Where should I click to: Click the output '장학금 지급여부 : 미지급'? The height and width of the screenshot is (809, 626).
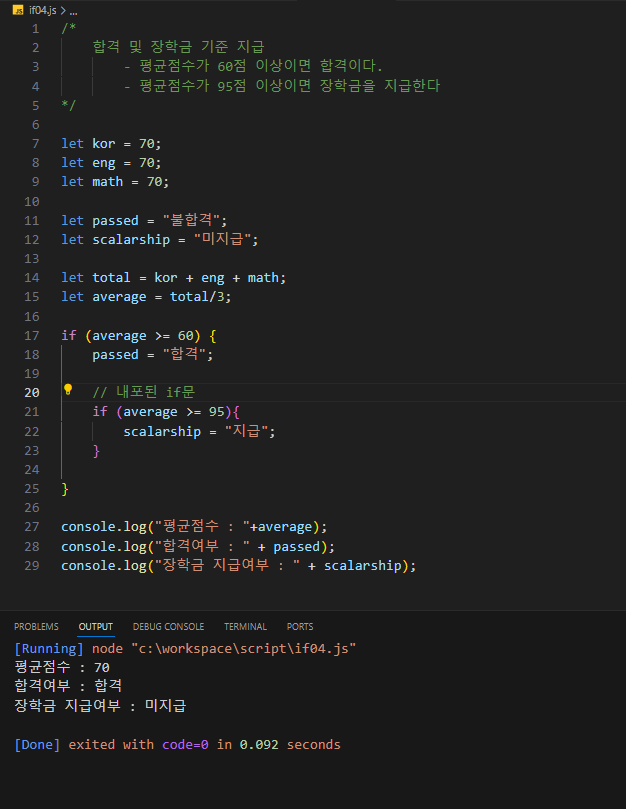pos(100,705)
